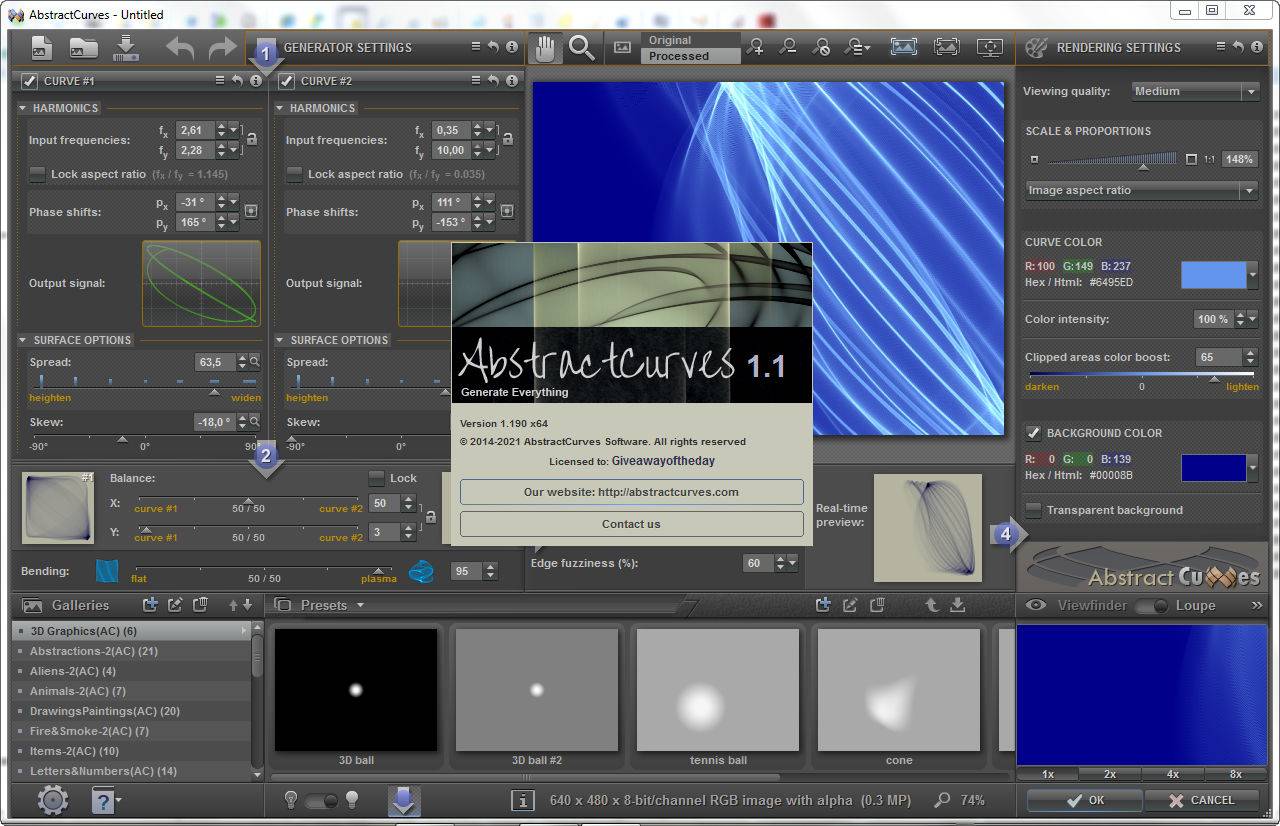Open the Generator Settings hamburger menu
The width and height of the screenshot is (1280, 826).
click(x=477, y=47)
